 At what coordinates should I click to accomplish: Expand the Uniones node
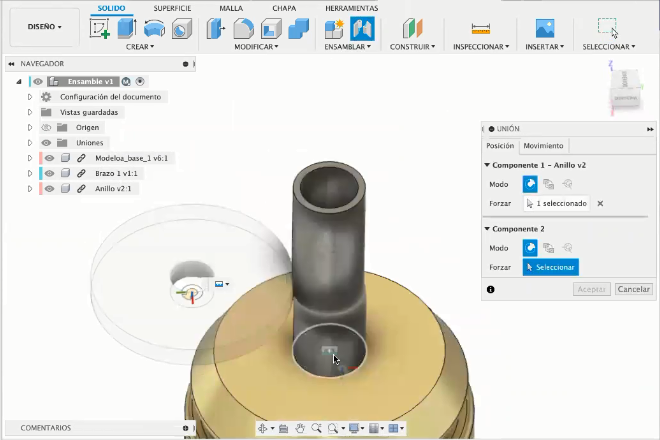point(30,143)
